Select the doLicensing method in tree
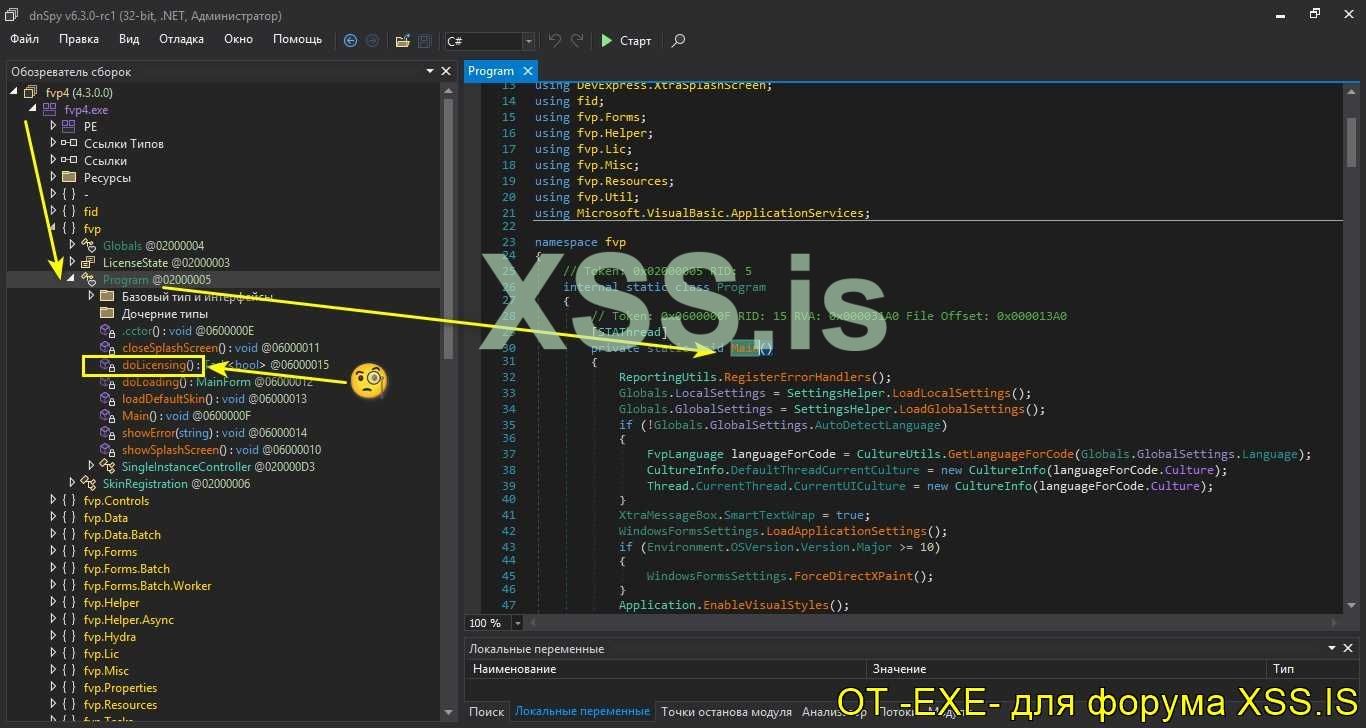 coord(160,365)
